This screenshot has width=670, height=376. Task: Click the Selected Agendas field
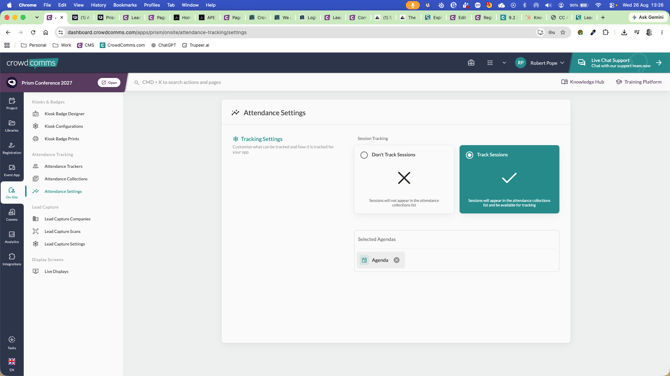pos(456,251)
